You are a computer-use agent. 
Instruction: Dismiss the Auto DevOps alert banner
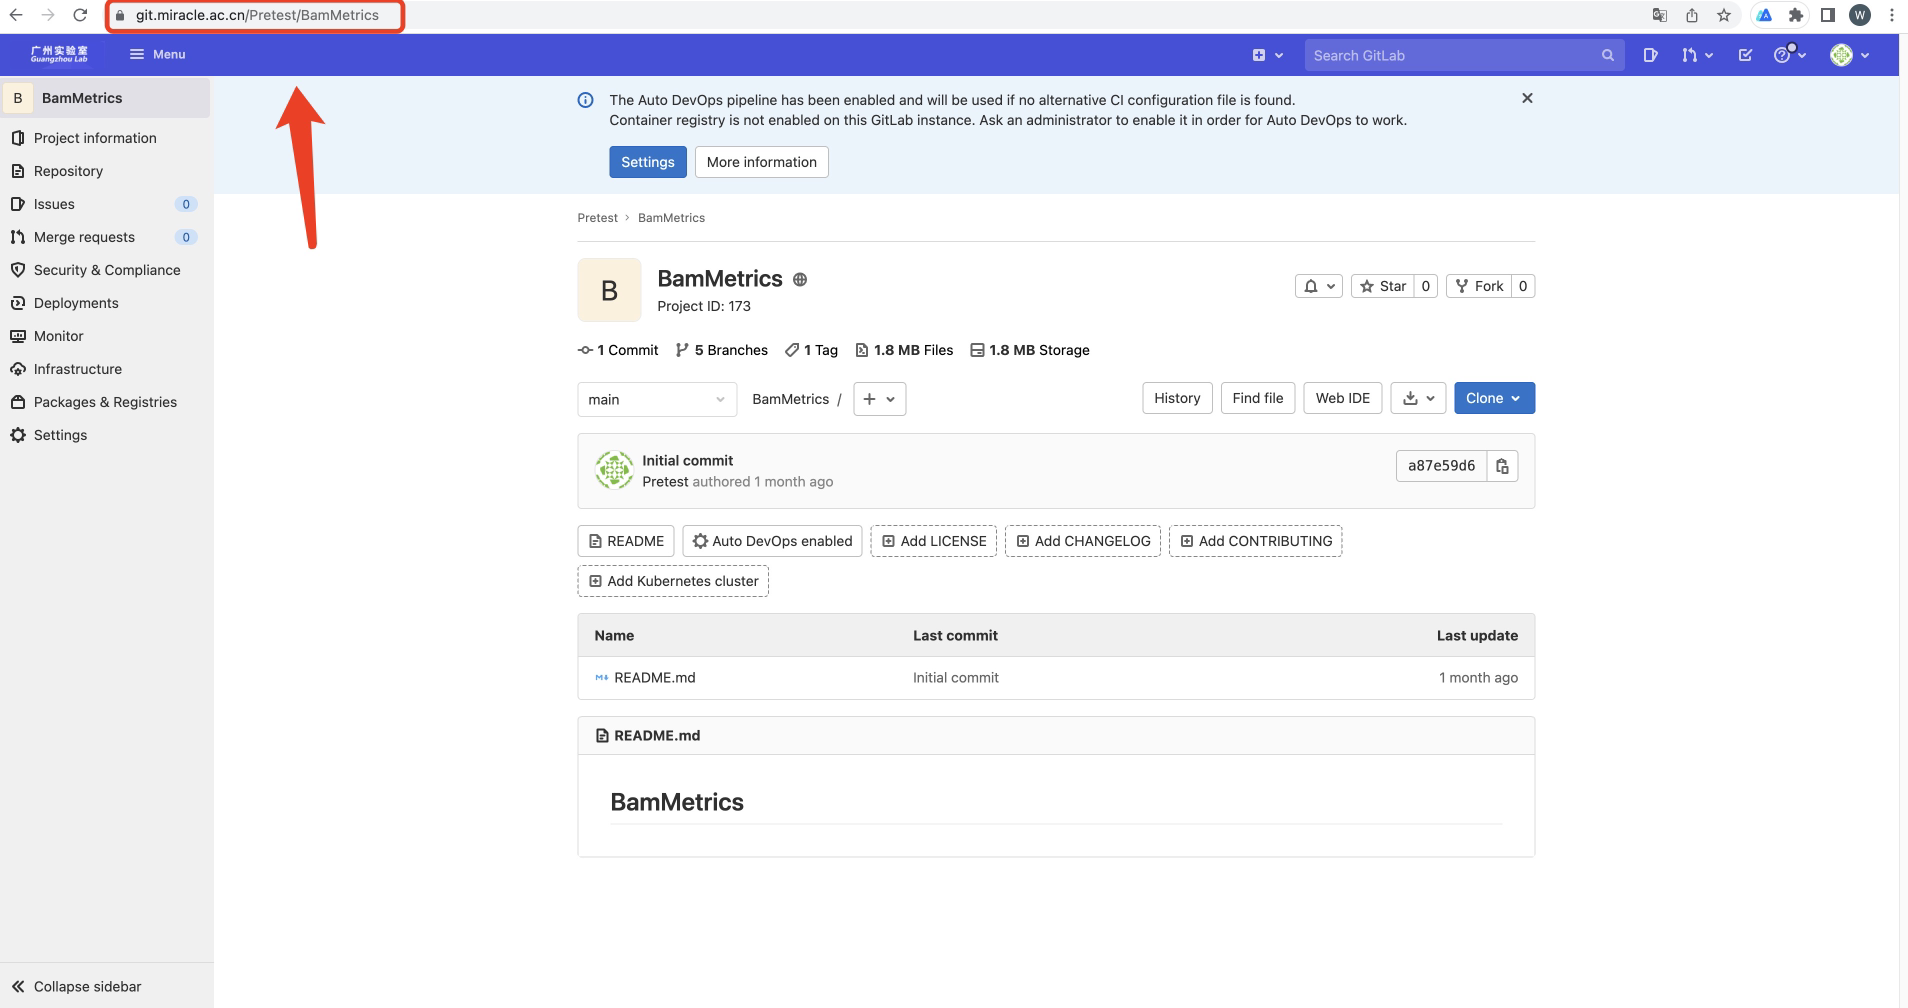click(x=1527, y=98)
